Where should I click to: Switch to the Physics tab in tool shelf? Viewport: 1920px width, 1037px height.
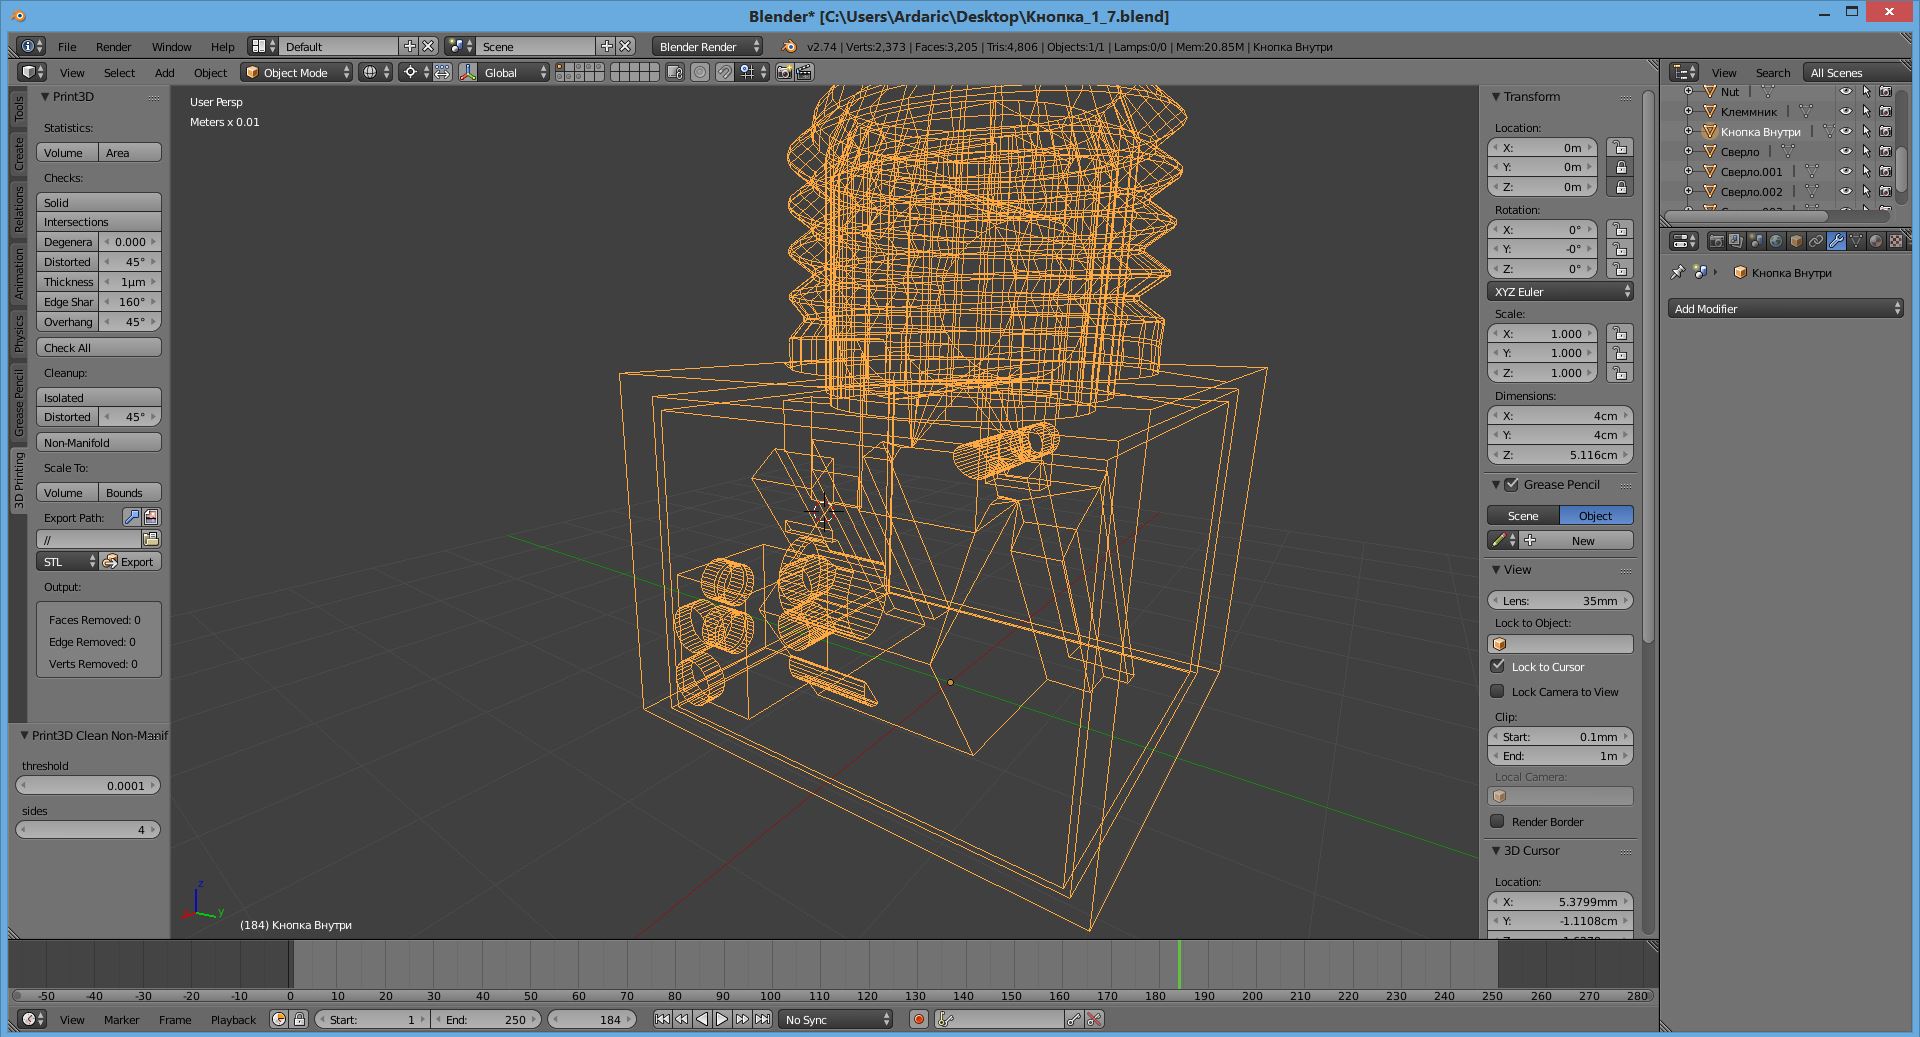[19, 332]
